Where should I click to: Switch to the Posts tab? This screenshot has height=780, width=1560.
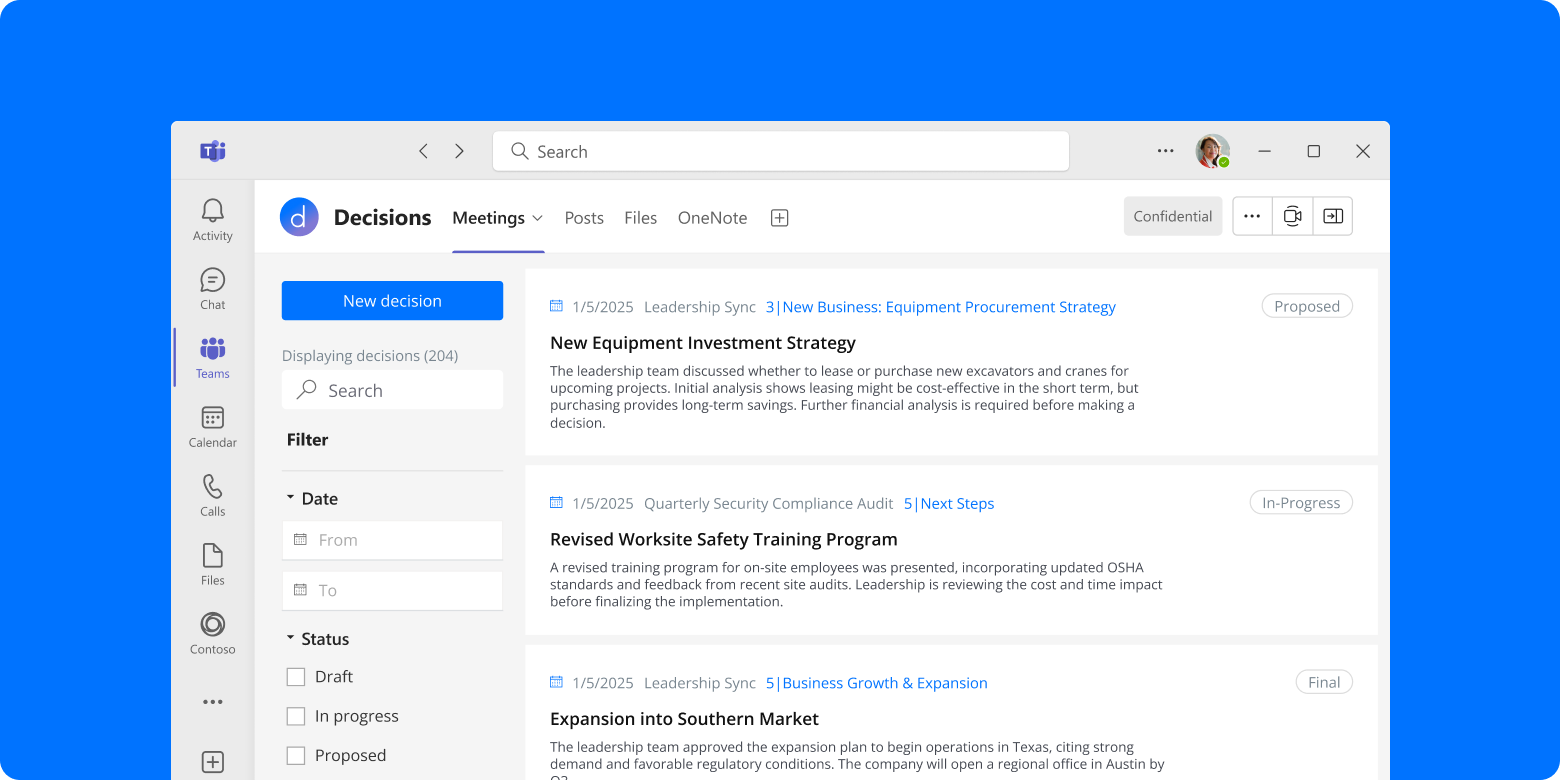click(x=584, y=218)
